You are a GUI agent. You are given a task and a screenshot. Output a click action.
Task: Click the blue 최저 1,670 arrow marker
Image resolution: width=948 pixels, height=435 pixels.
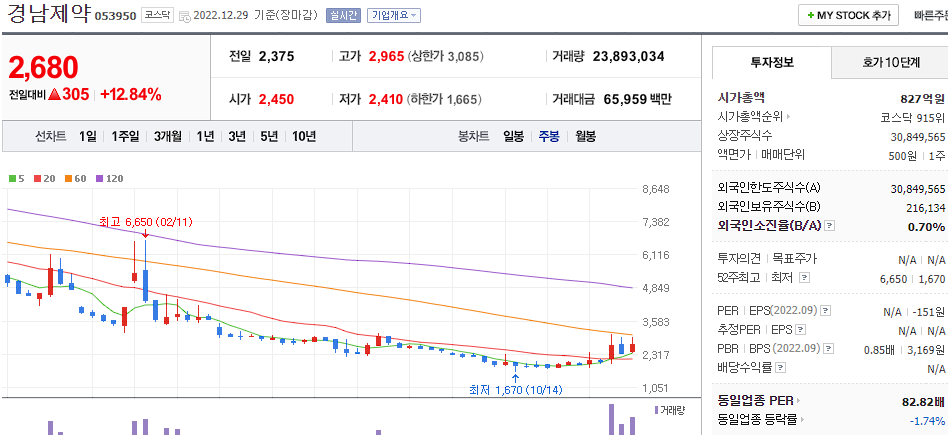[515, 379]
